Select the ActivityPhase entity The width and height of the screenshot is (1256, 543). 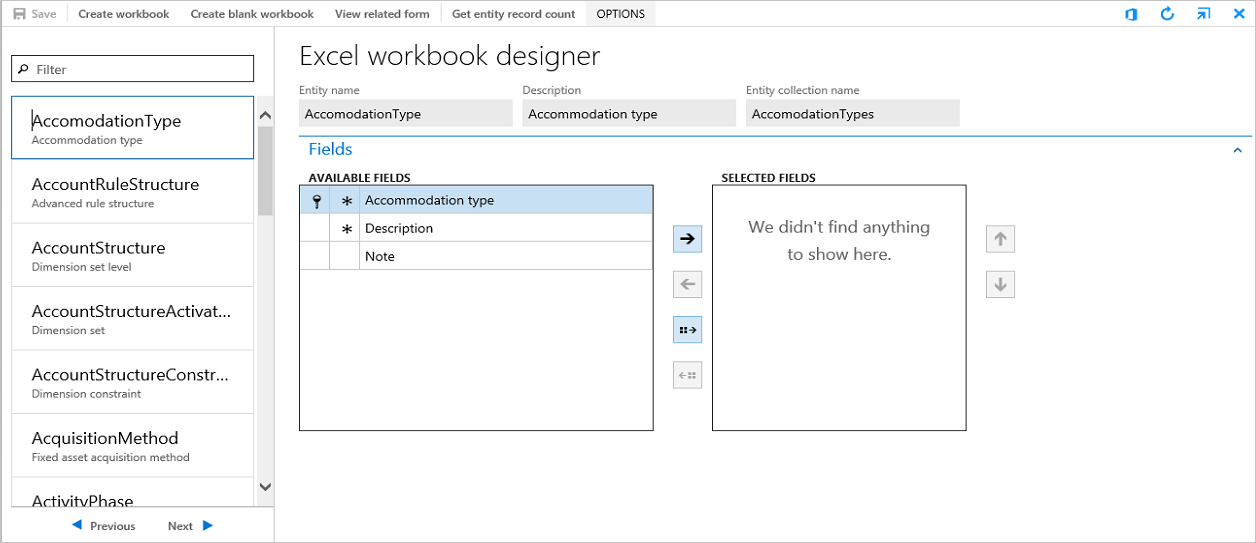click(x=132, y=492)
